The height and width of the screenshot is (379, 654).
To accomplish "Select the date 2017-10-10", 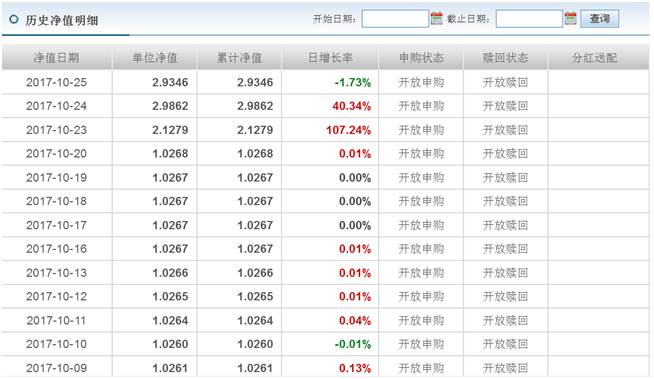I will coord(56,344).
